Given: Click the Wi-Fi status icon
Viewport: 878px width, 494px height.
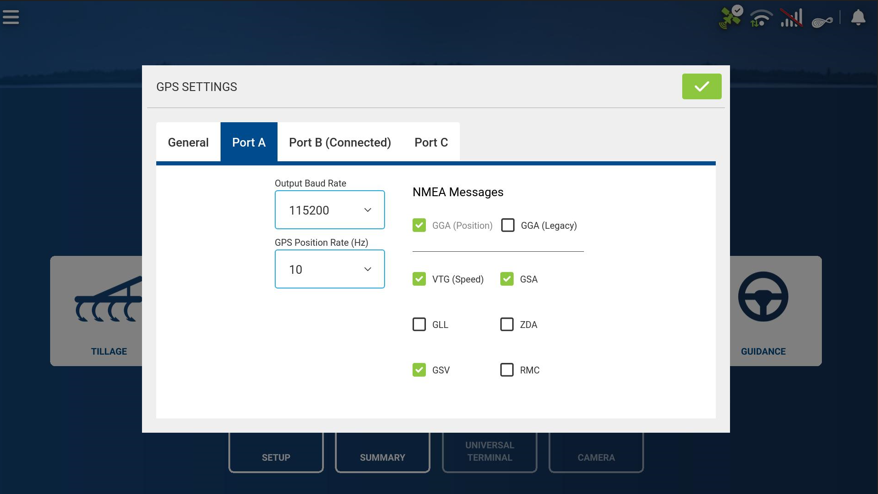Looking at the screenshot, I should (761, 18).
